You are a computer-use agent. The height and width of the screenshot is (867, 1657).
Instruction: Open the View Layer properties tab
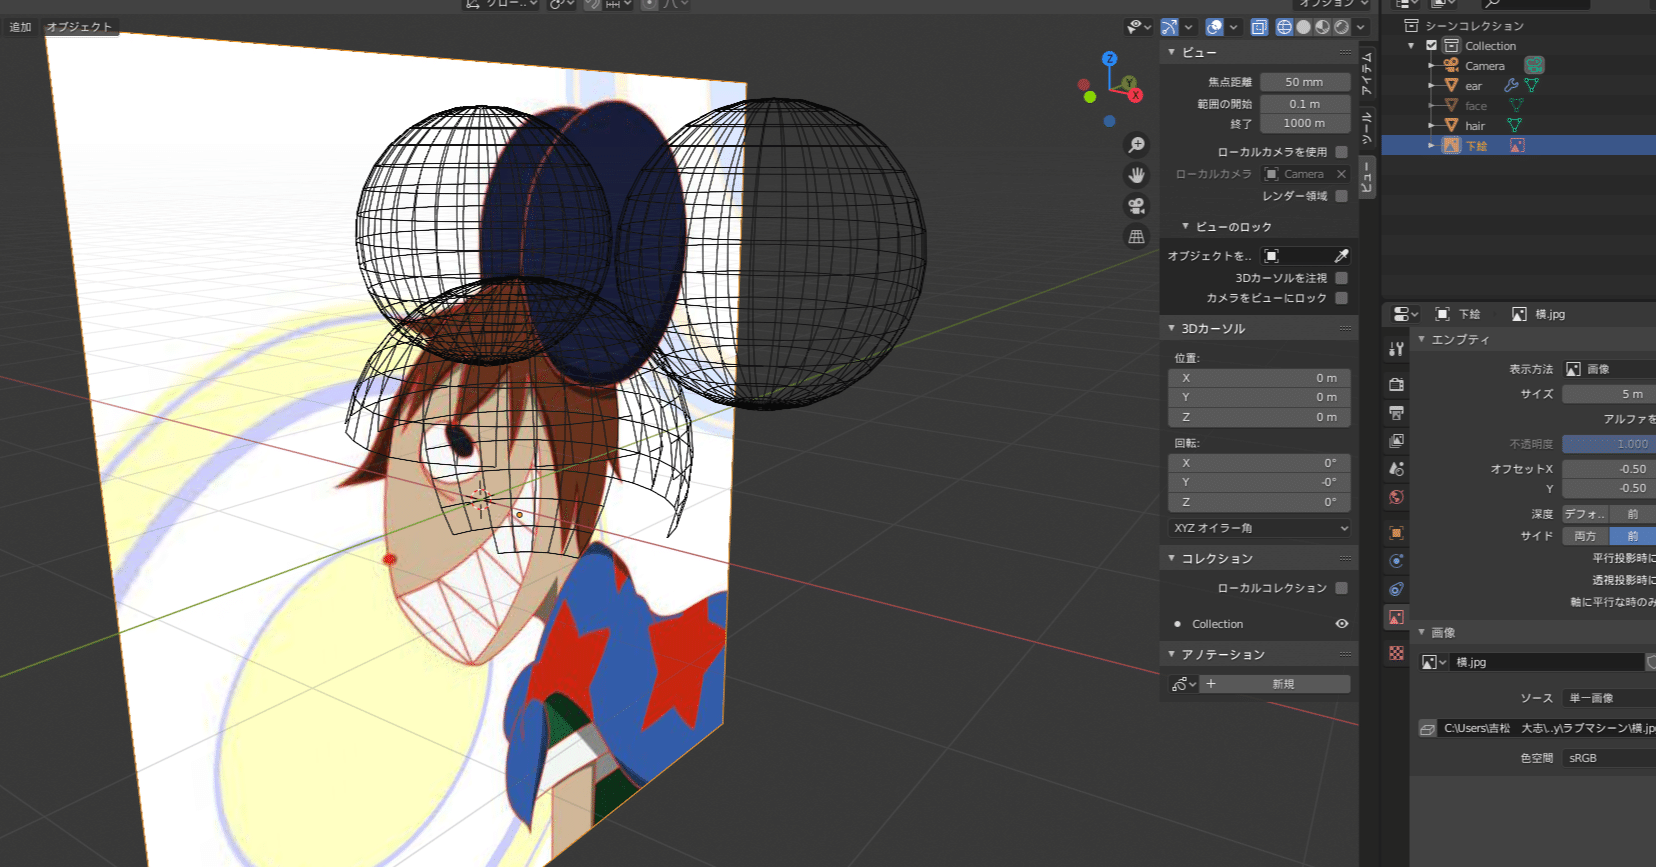pyautogui.click(x=1396, y=440)
